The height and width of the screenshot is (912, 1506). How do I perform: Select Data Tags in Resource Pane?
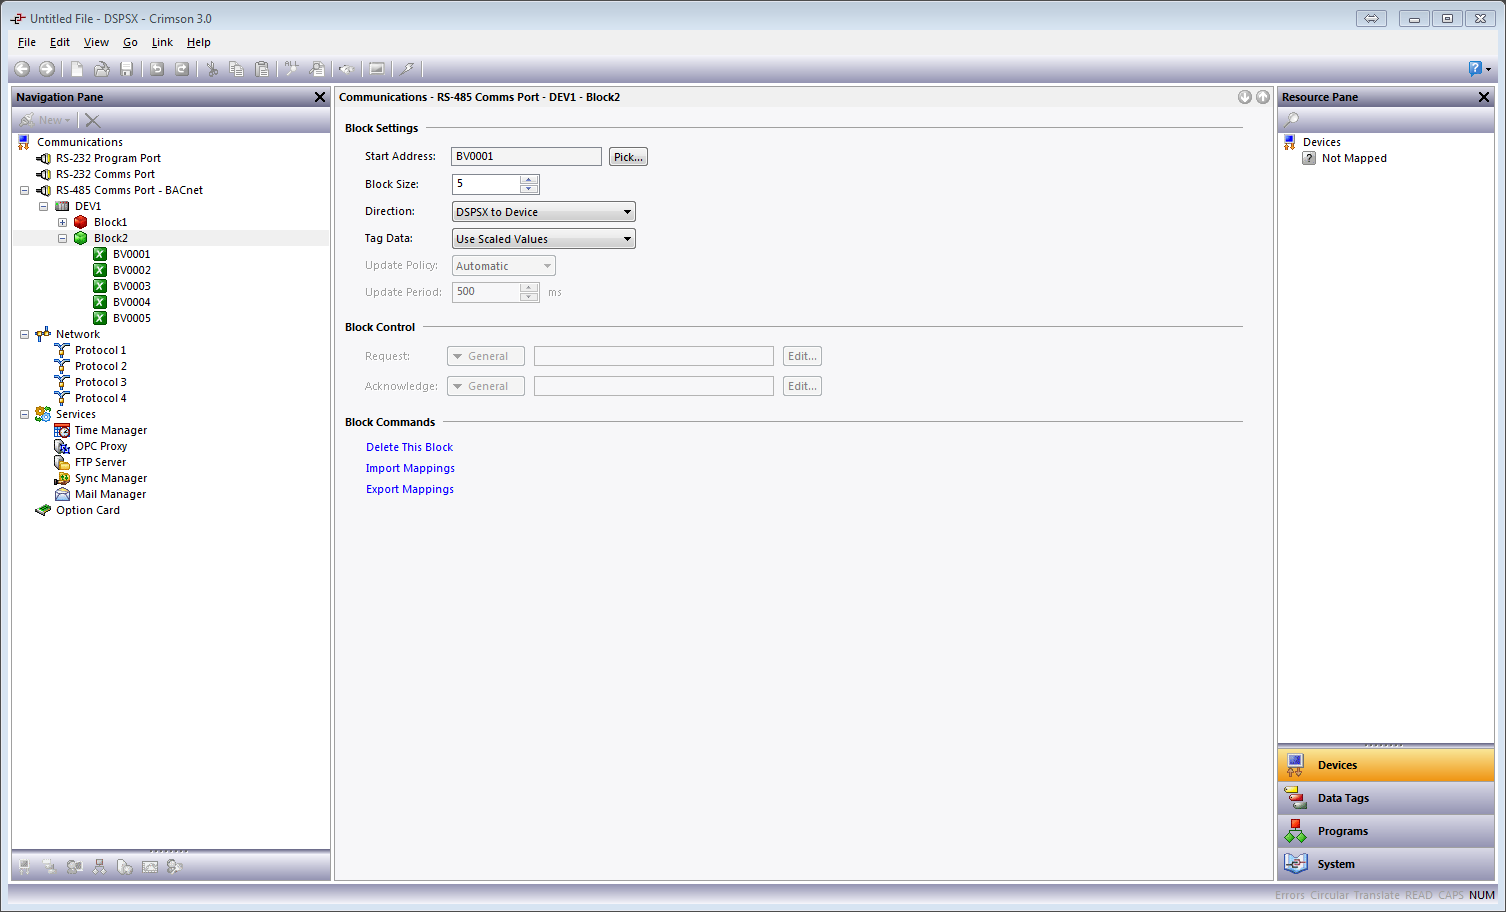1386,798
